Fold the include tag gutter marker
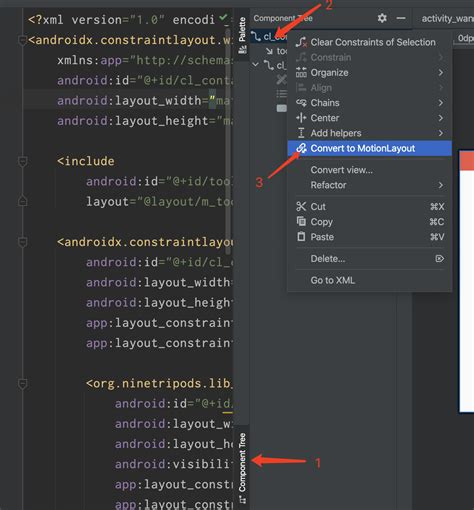Image resolution: width=474 pixels, height=510 pixels. coord(22,162)
